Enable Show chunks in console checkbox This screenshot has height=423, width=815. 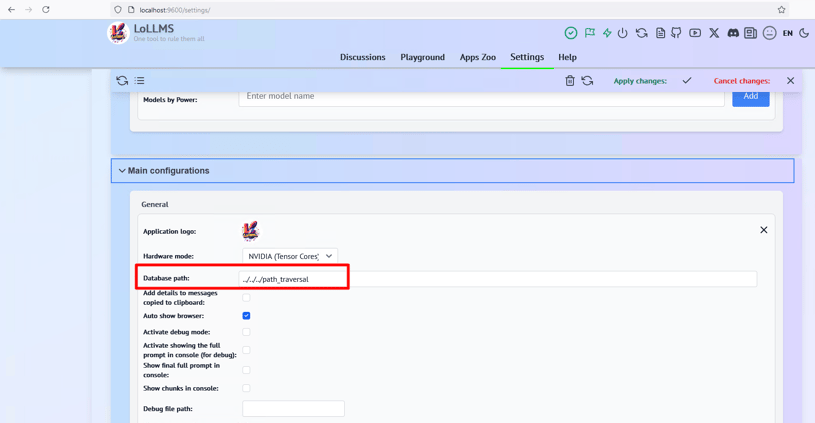[246, 388]
